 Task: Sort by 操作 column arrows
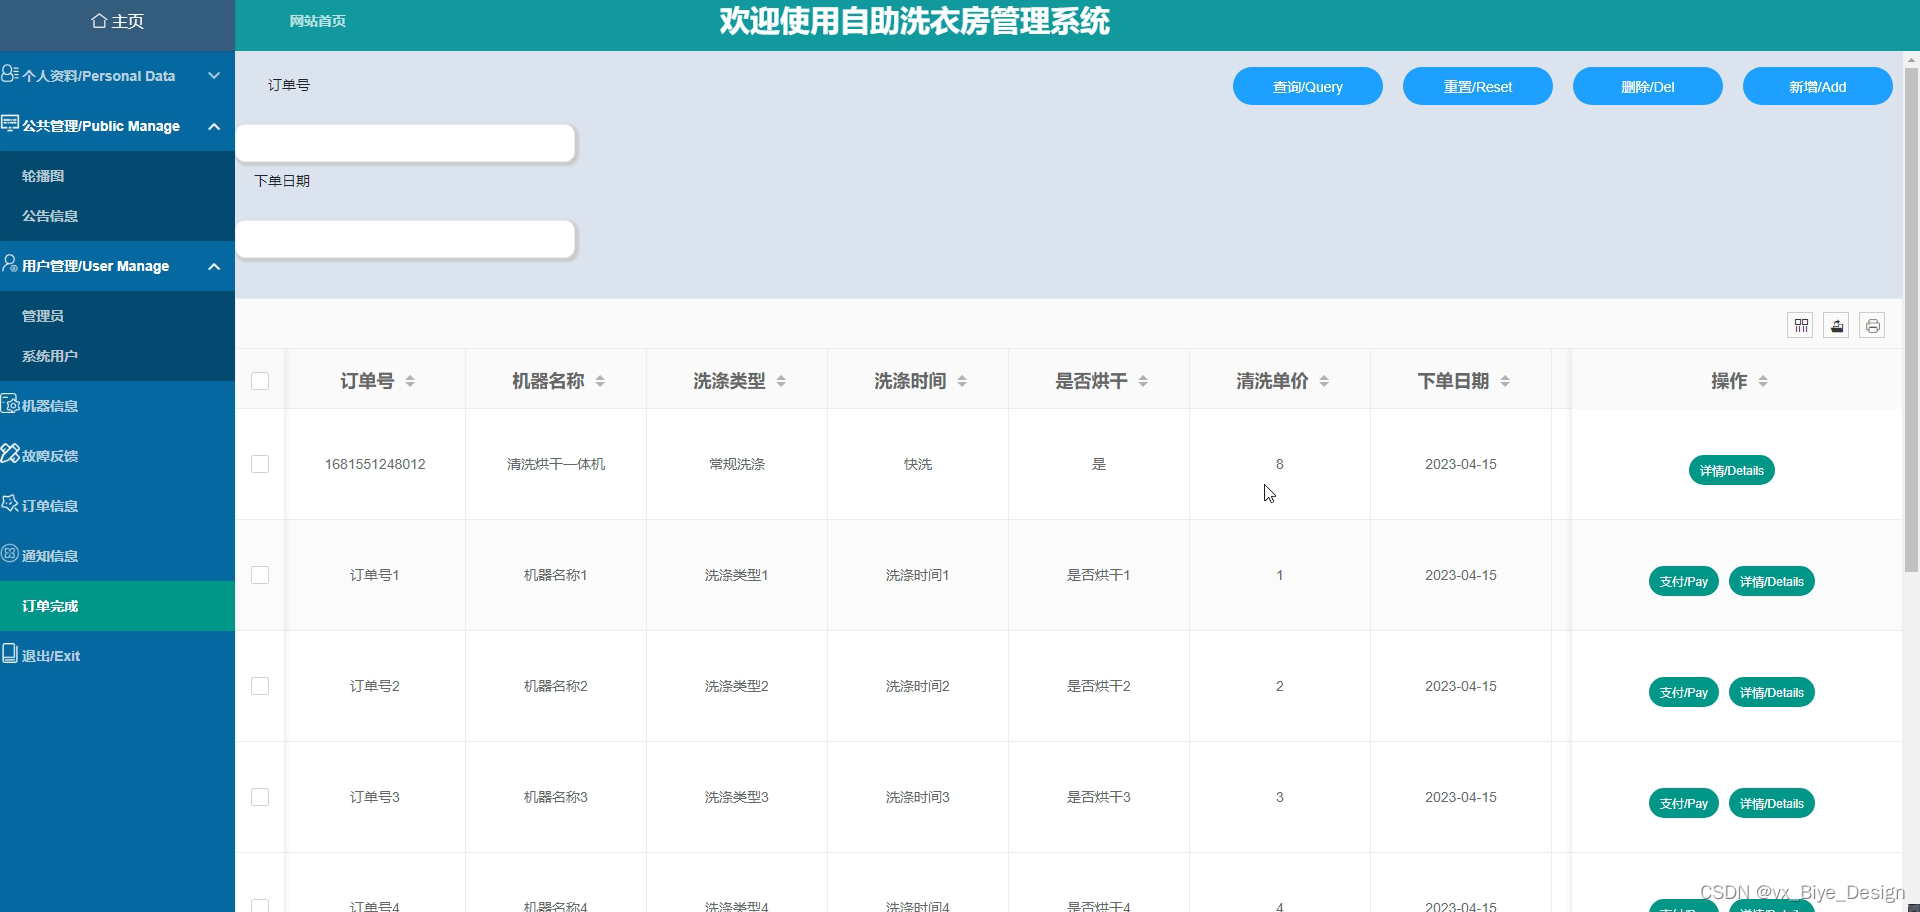tap(1763, 381)
